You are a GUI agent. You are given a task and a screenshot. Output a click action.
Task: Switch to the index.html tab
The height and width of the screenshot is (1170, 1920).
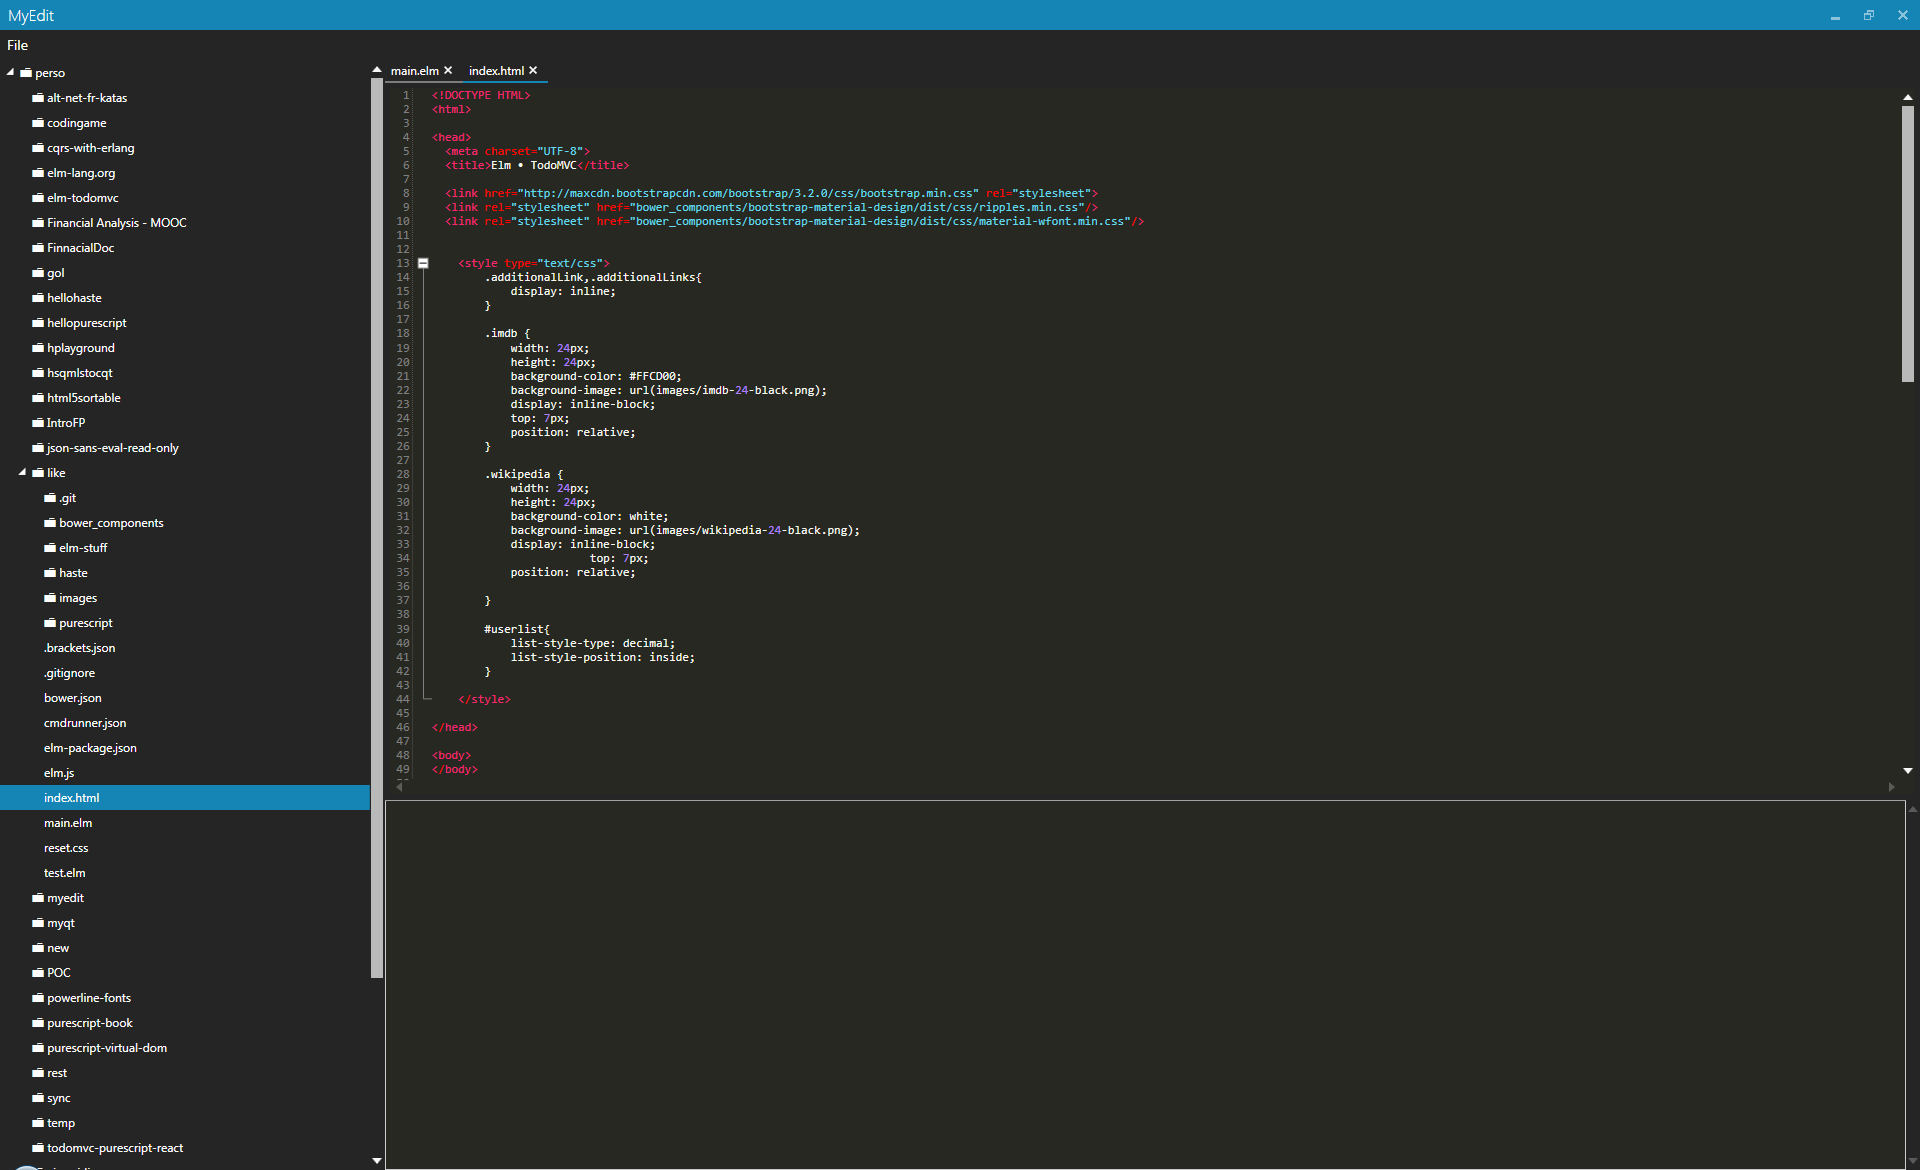tap(496, 71)
